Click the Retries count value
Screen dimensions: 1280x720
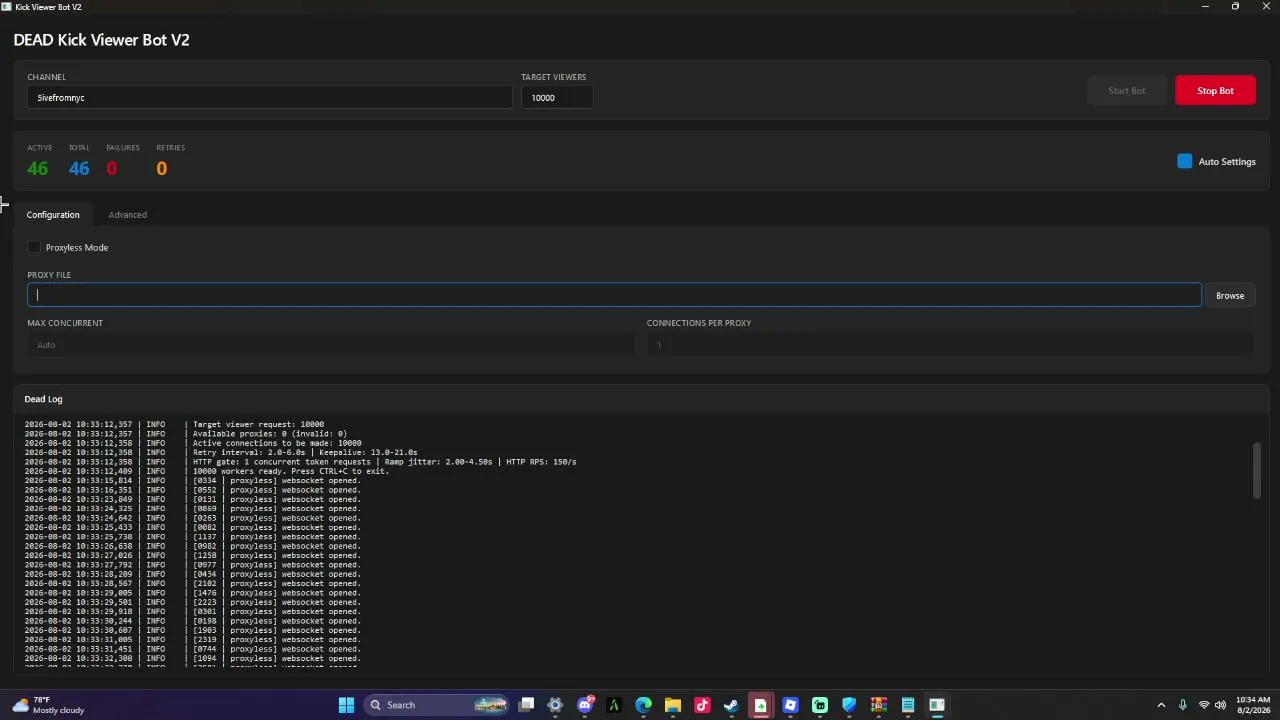161,168
